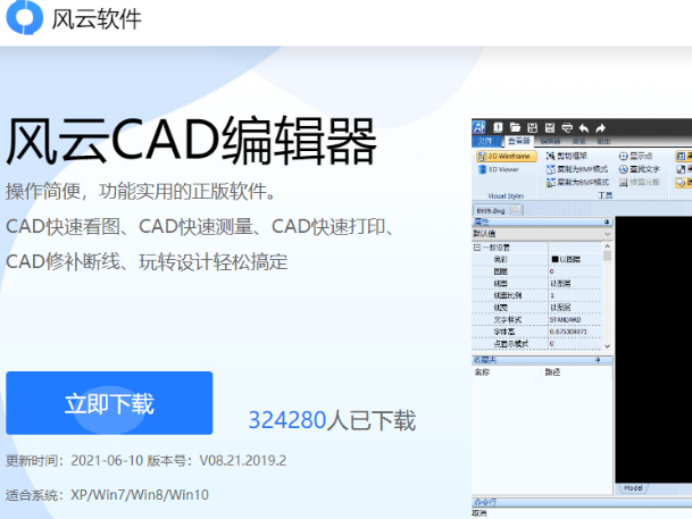Click the pin icon on 属性 panel header

606,222
